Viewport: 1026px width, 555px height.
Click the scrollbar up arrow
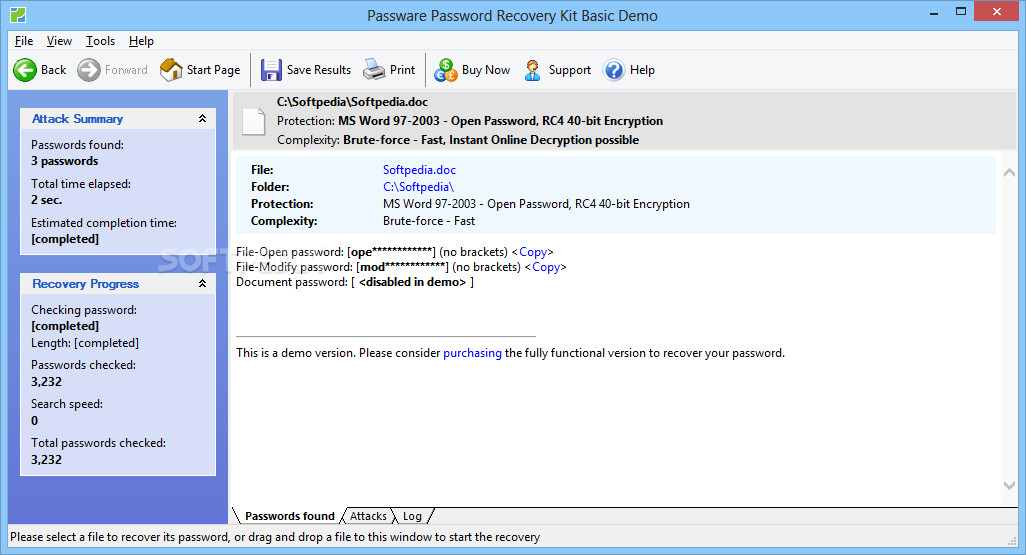click(x=1009, y=173)
